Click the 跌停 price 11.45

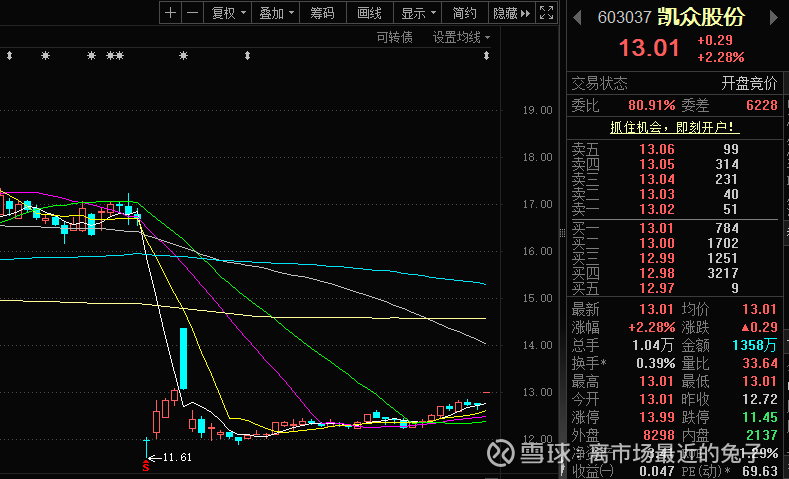click(x=760, y=418)
